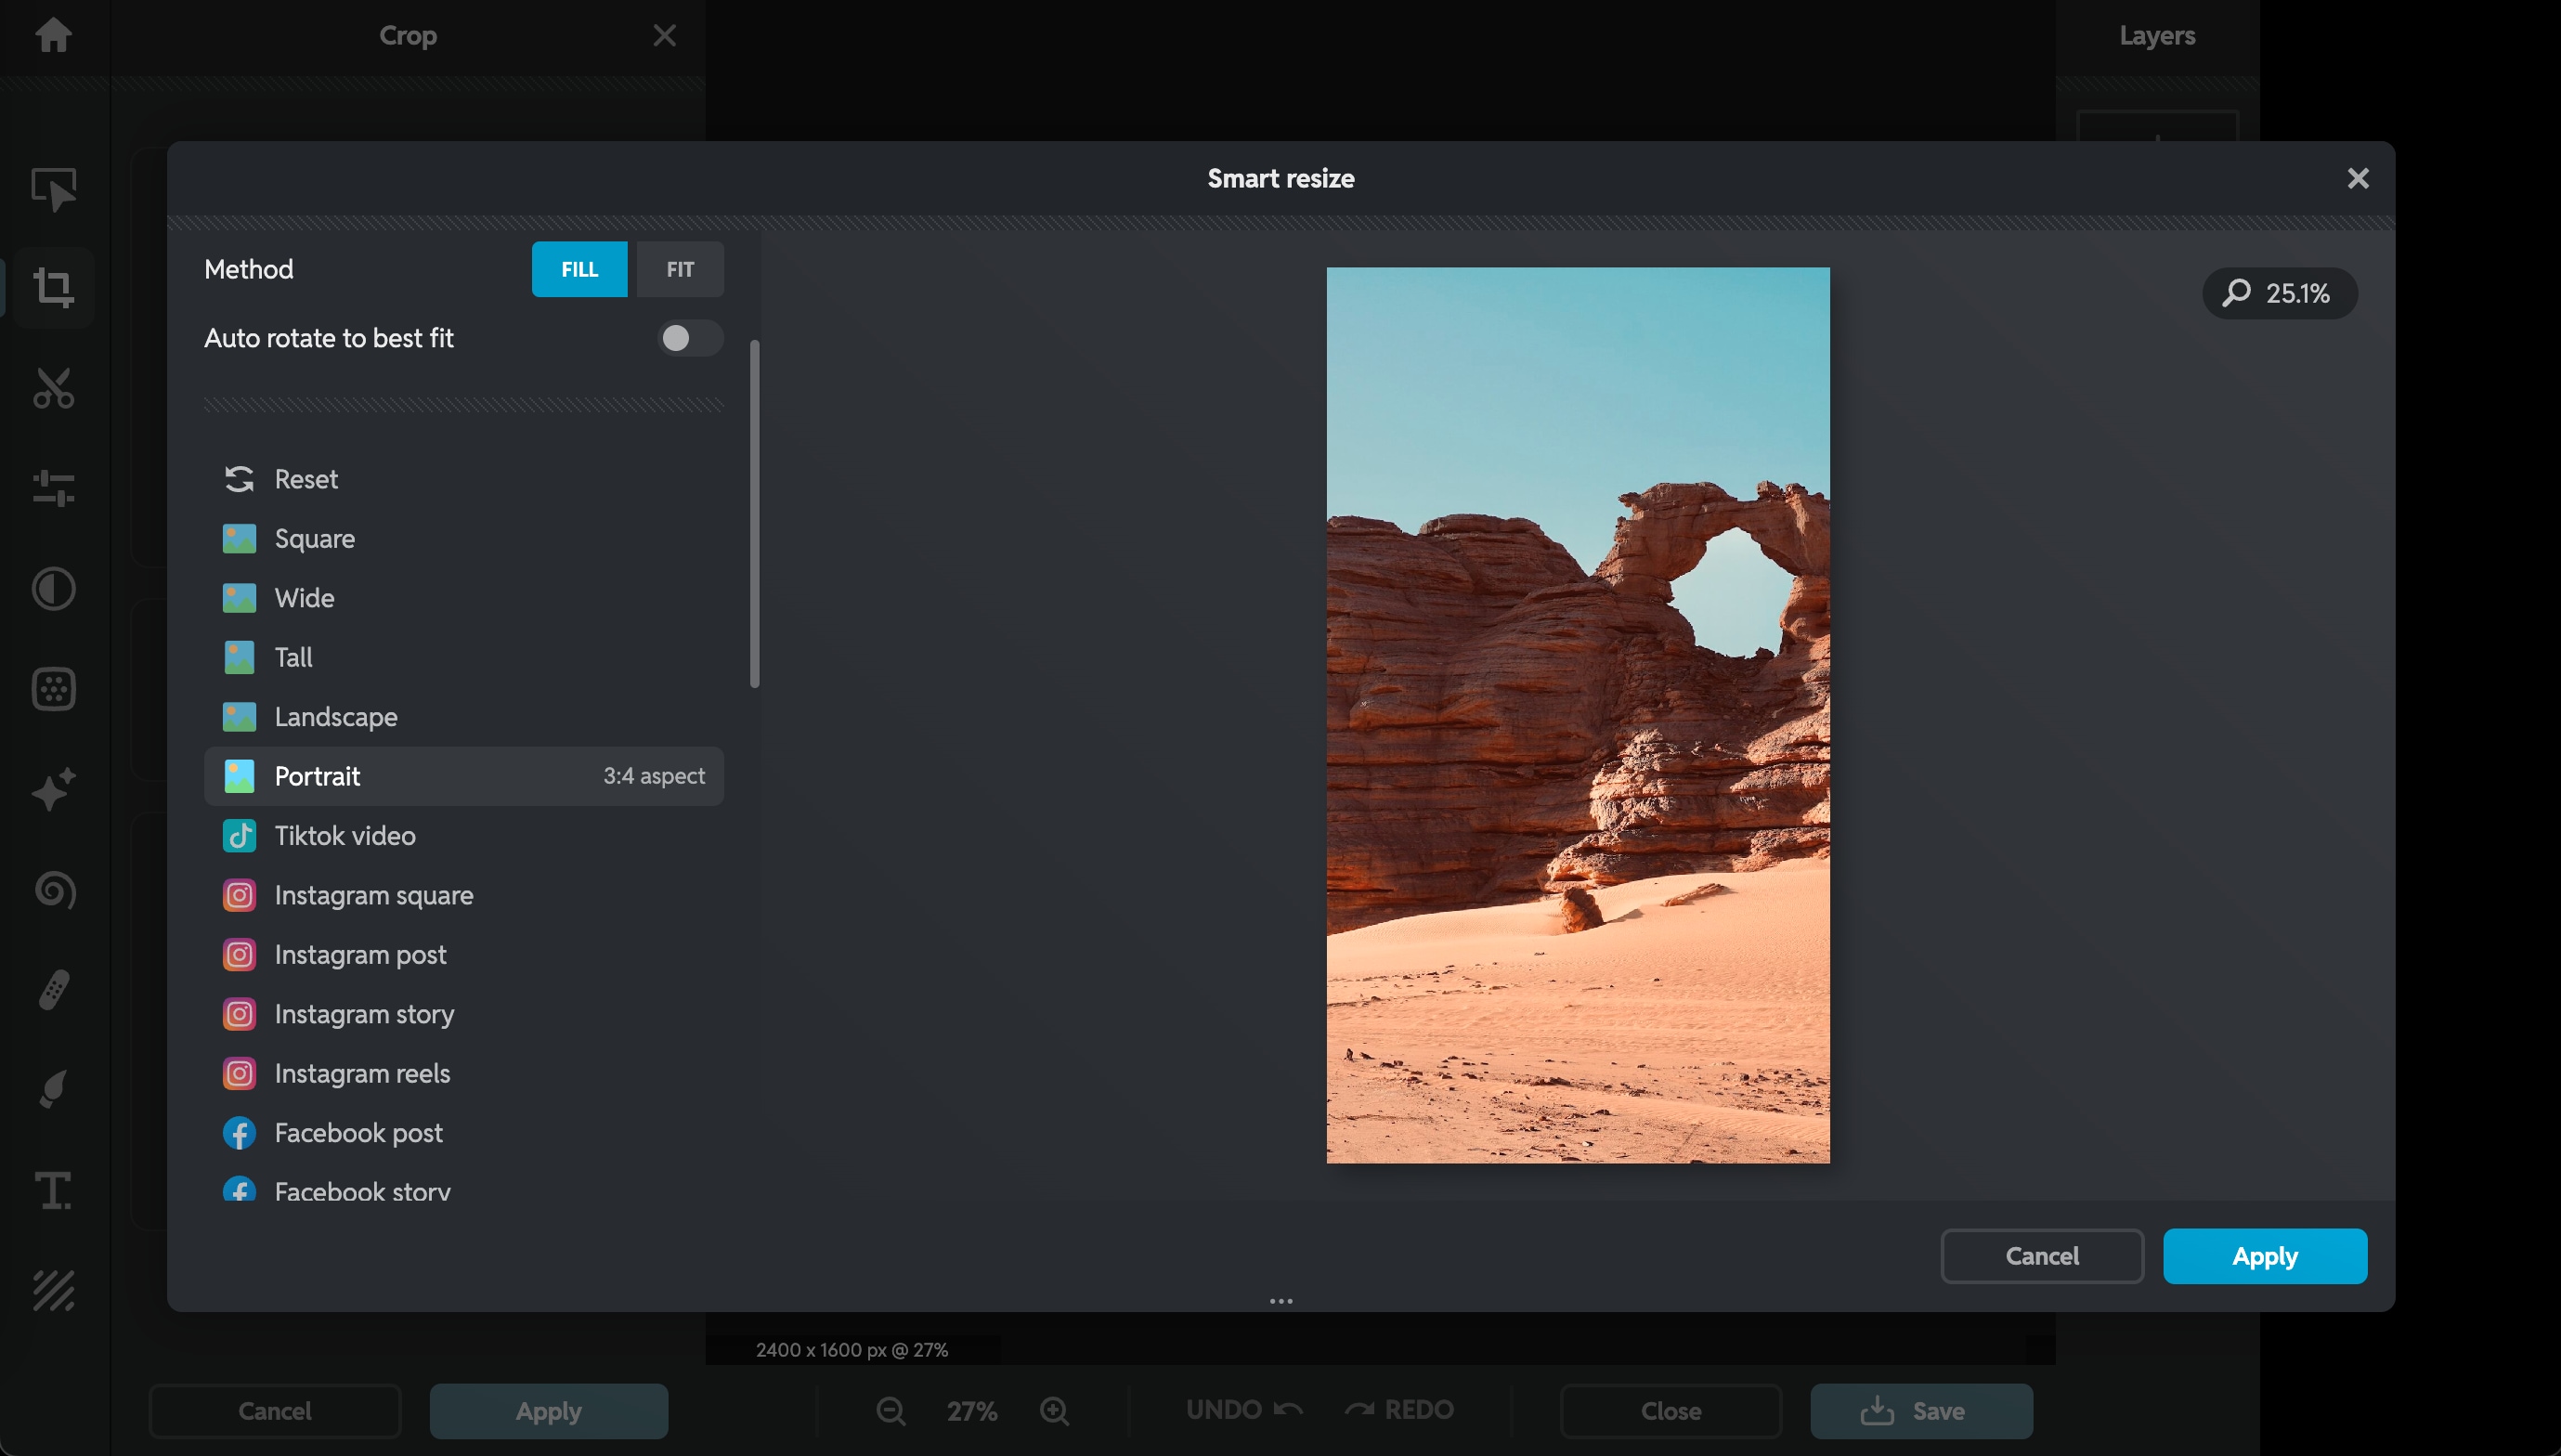Select the Liquify spiral tool

click(54, 890)
